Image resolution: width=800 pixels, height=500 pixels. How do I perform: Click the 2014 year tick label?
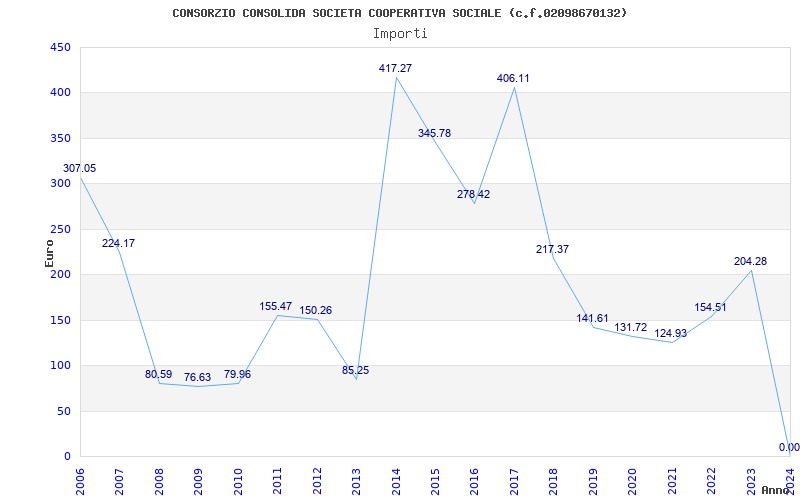pos(396,482)
